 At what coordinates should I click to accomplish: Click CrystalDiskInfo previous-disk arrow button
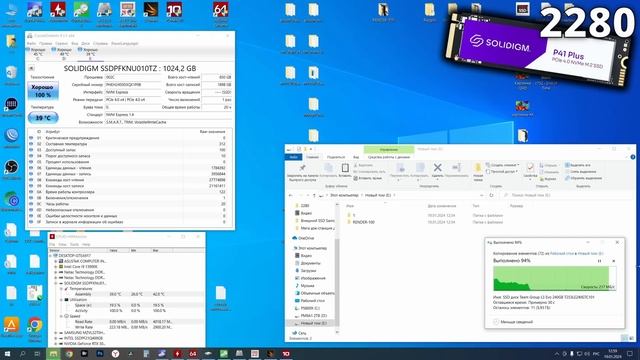point(31,68)
